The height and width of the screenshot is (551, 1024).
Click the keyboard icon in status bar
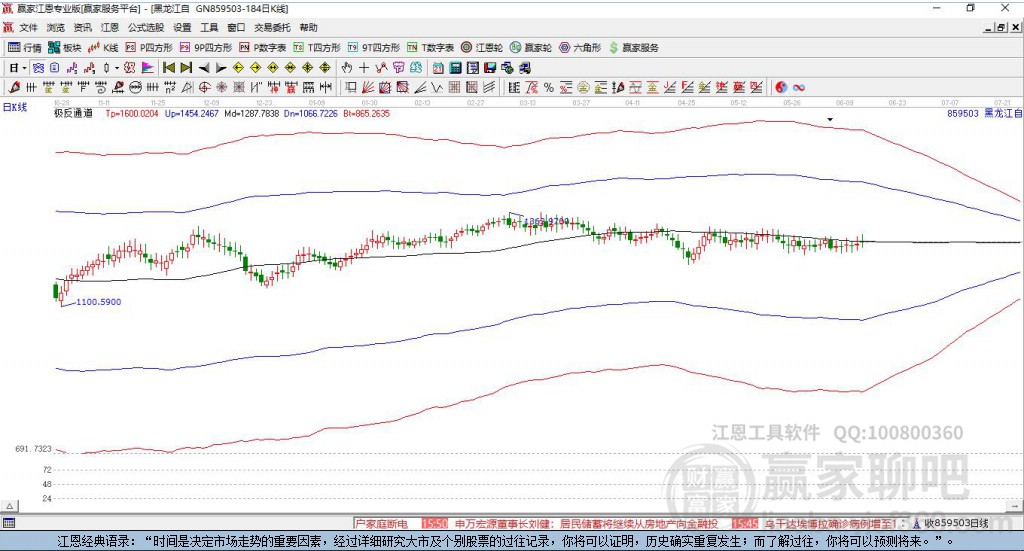[8, 523]
